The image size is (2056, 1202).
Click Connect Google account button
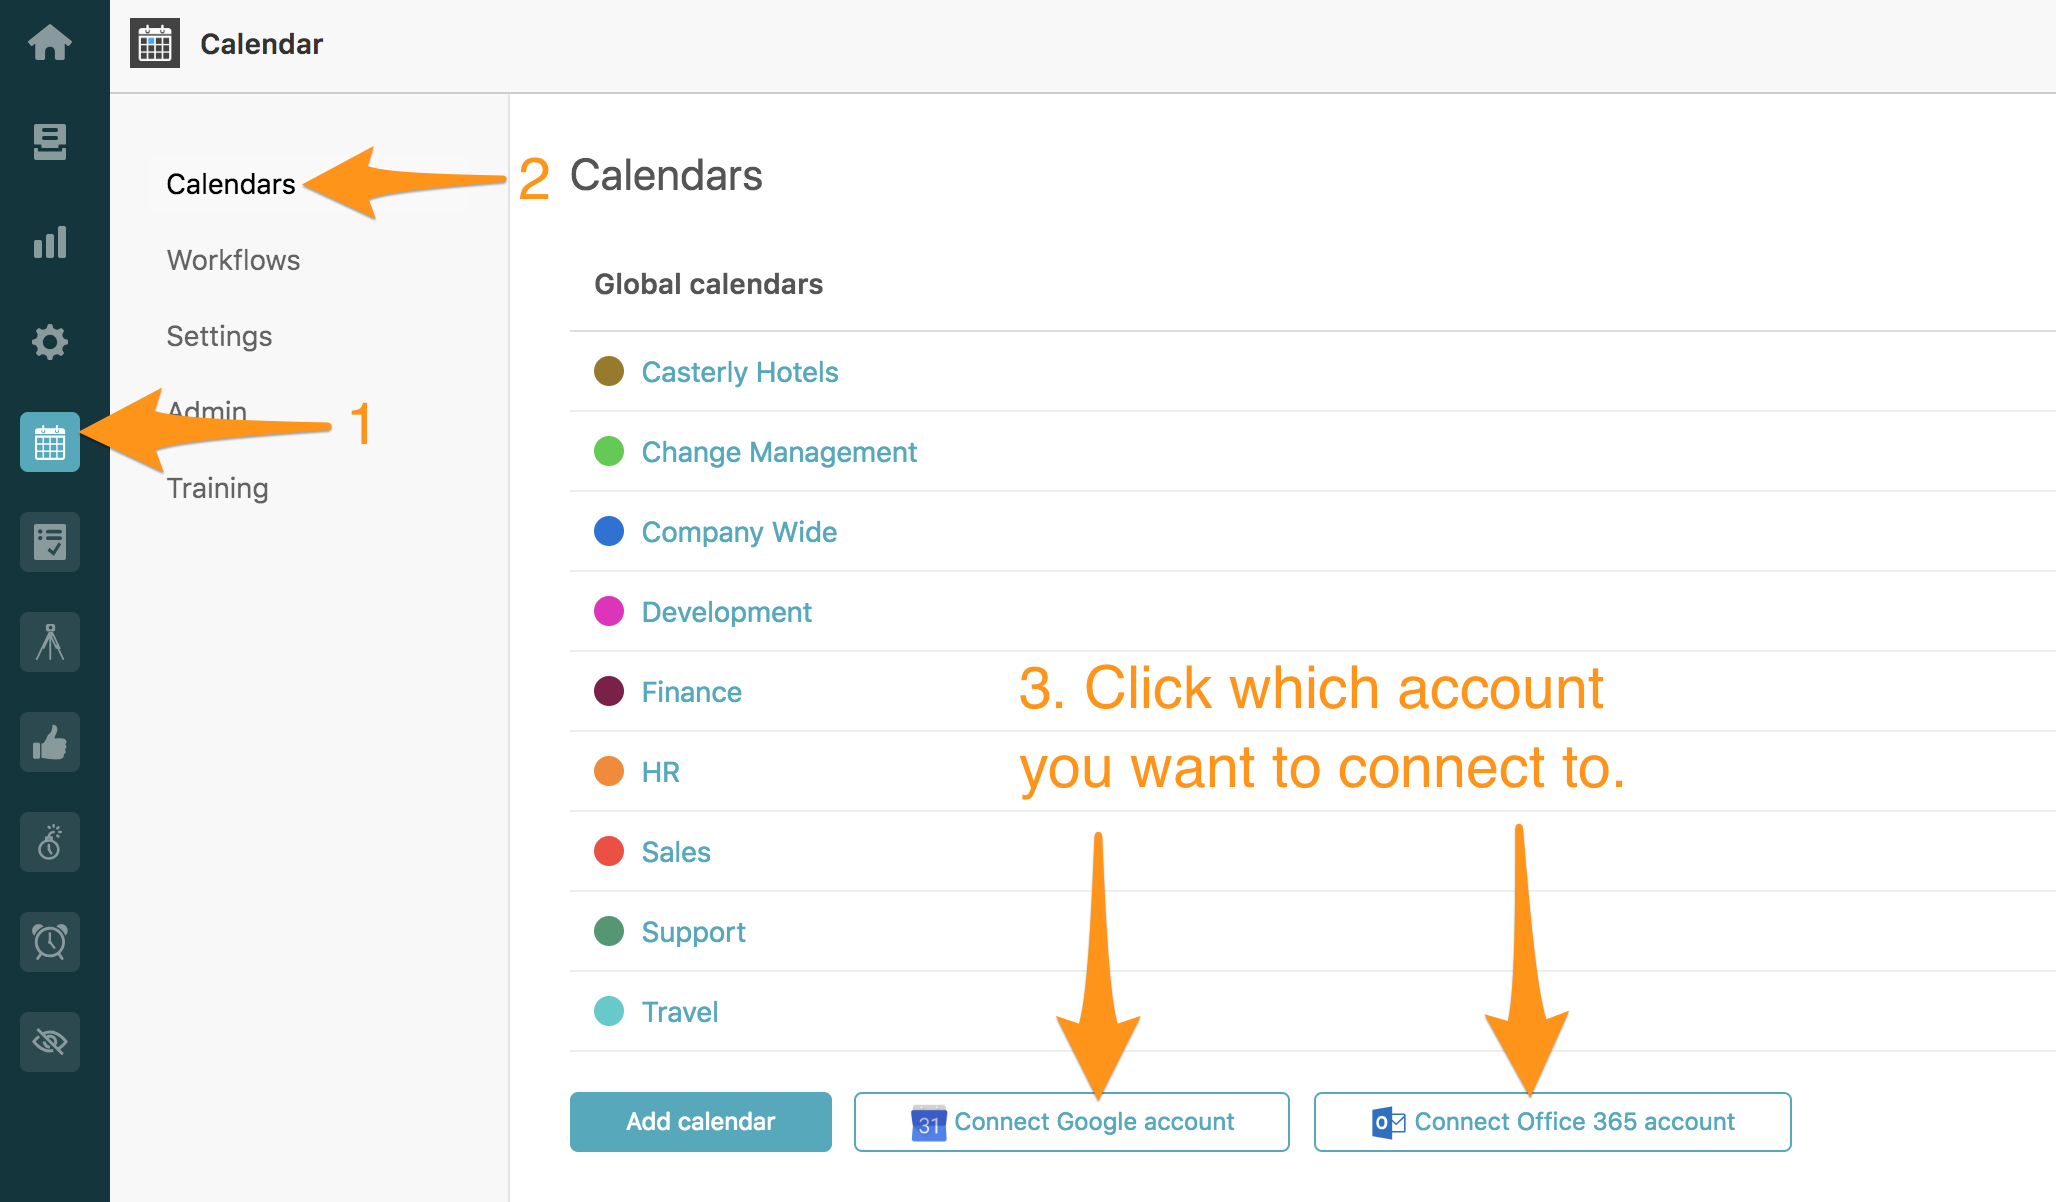pyautogui.click(x=1071, y=1122)
